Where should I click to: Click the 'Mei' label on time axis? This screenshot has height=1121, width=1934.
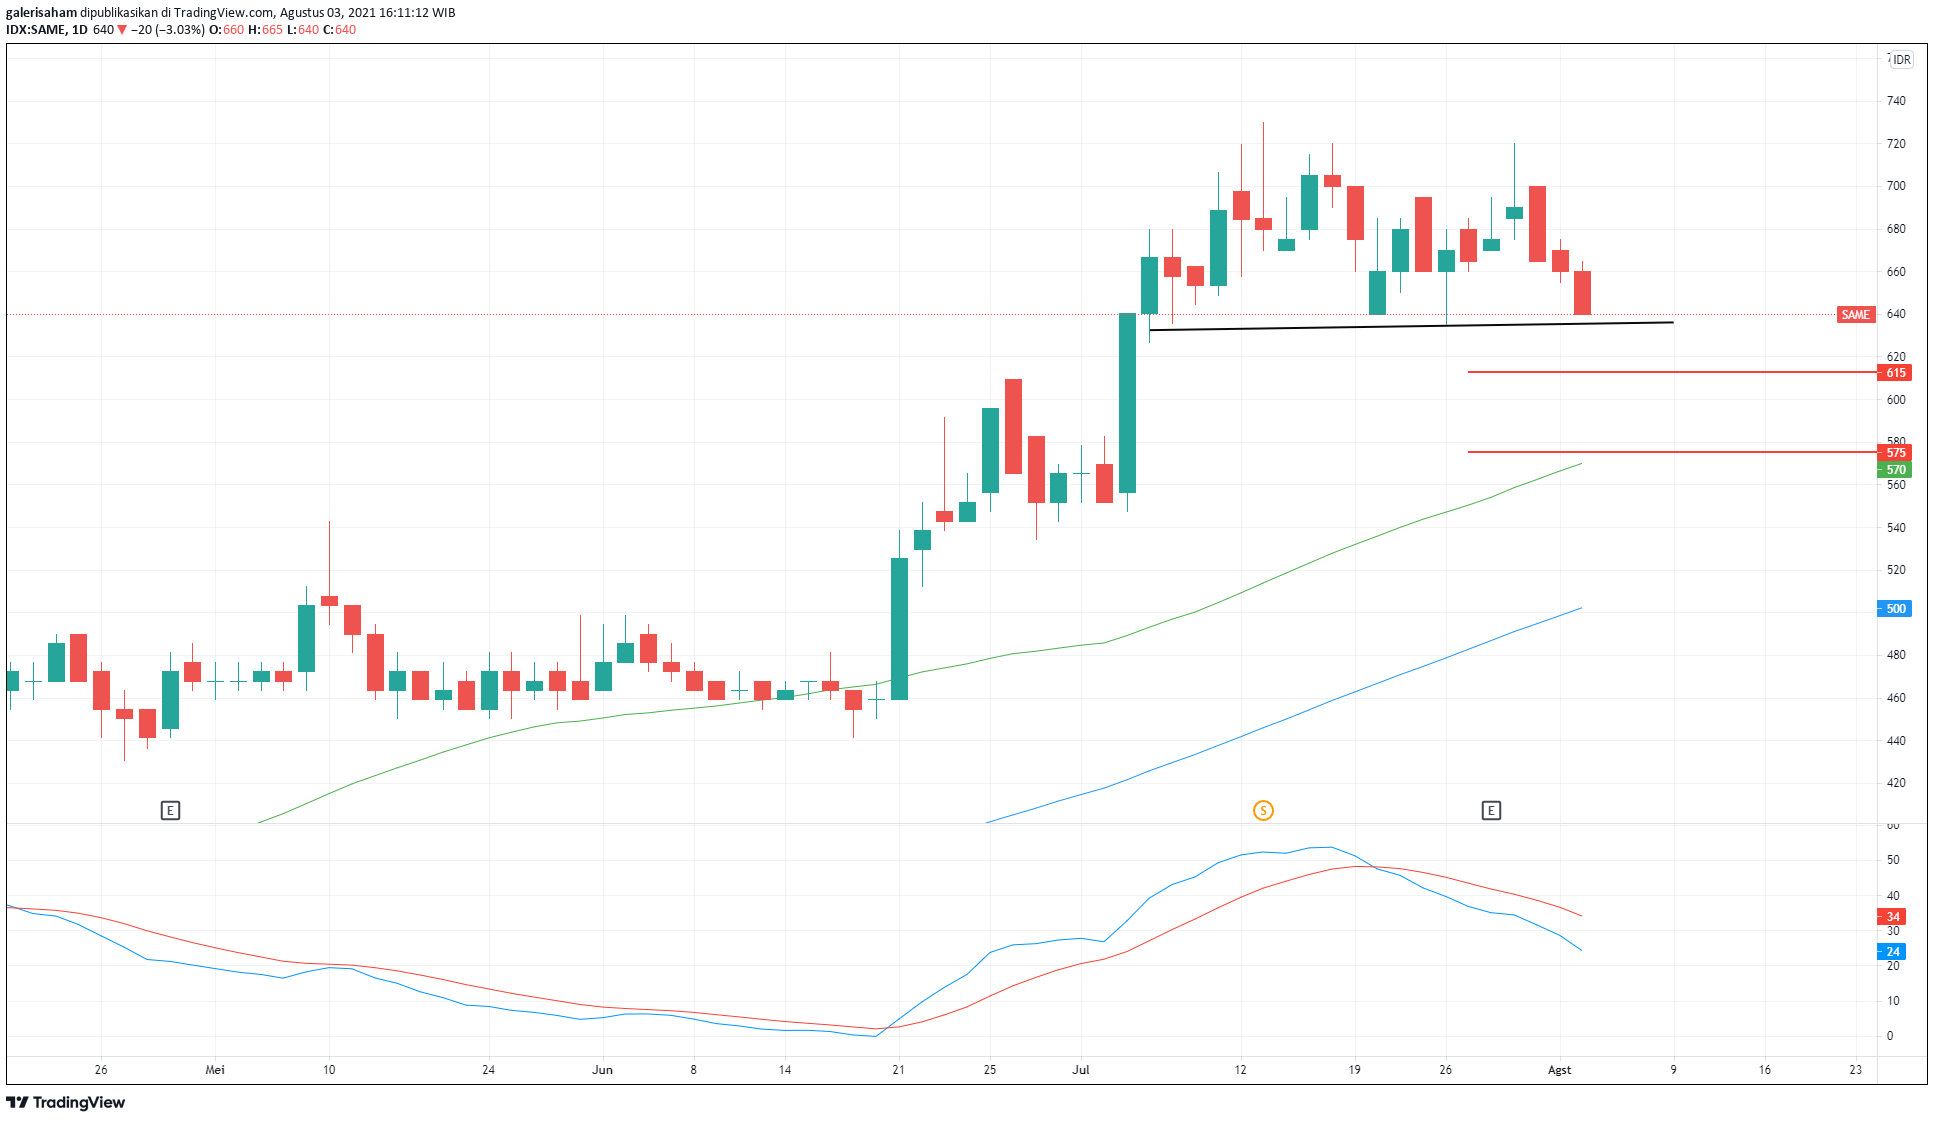[215, 1070]
